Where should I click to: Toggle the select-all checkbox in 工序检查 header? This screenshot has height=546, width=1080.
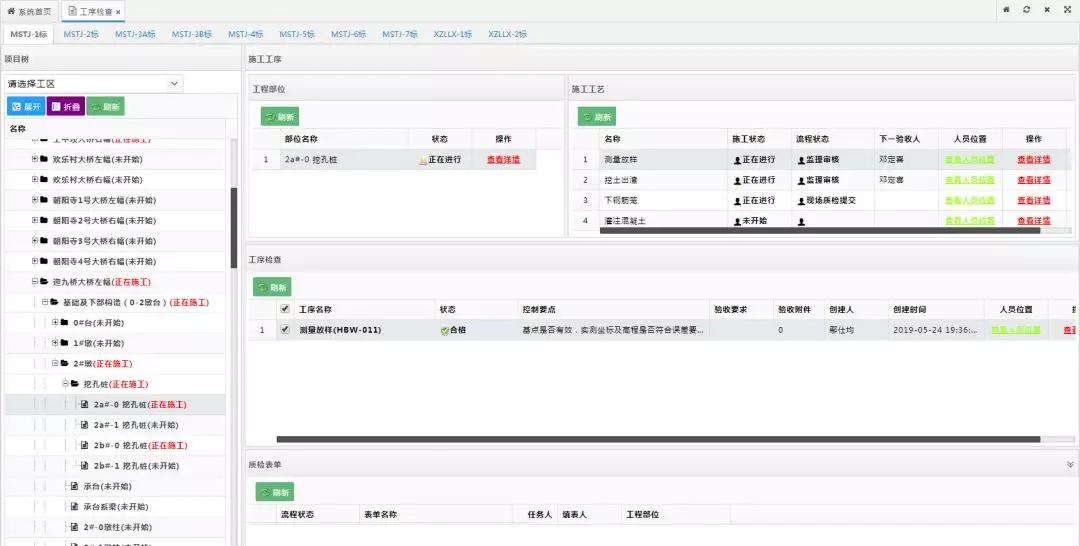[285, 309]
